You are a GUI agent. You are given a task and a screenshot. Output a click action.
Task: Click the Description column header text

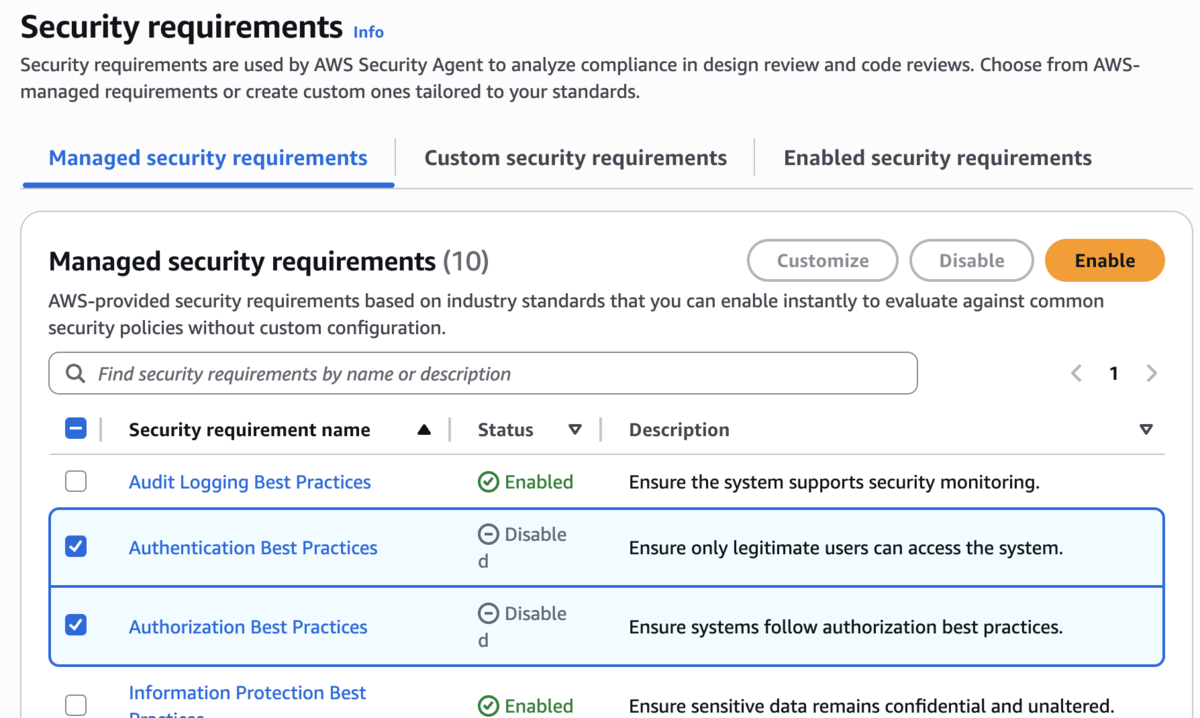[679, 430]
